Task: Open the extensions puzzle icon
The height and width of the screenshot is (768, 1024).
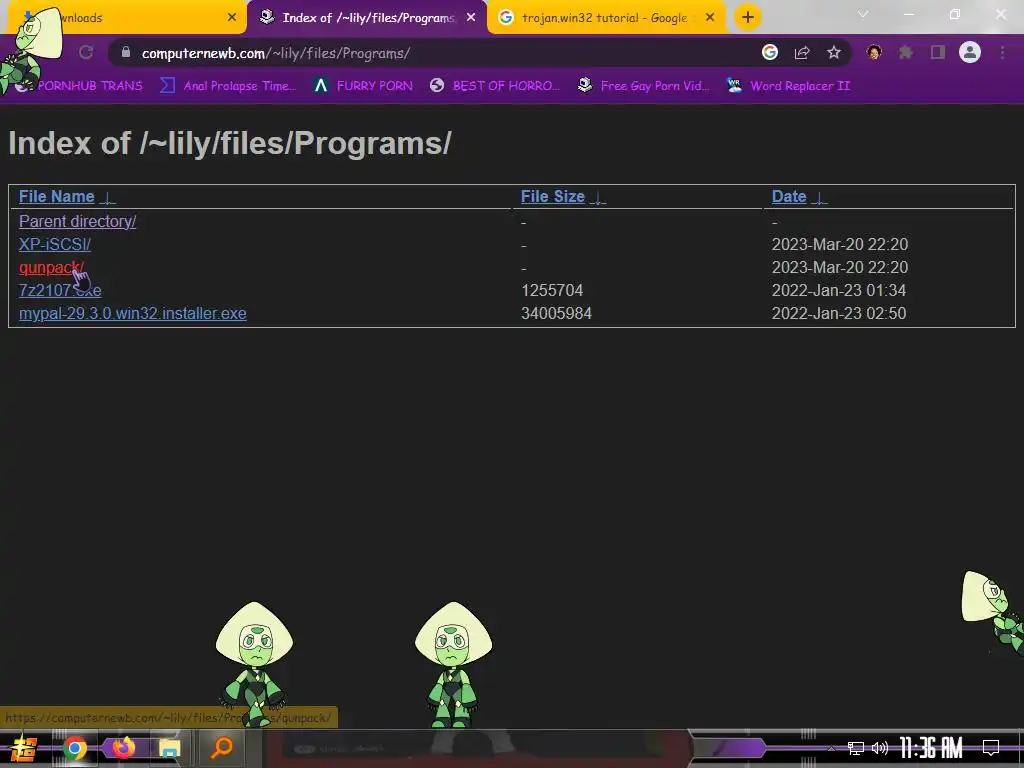Action: (x=906, y=52)
